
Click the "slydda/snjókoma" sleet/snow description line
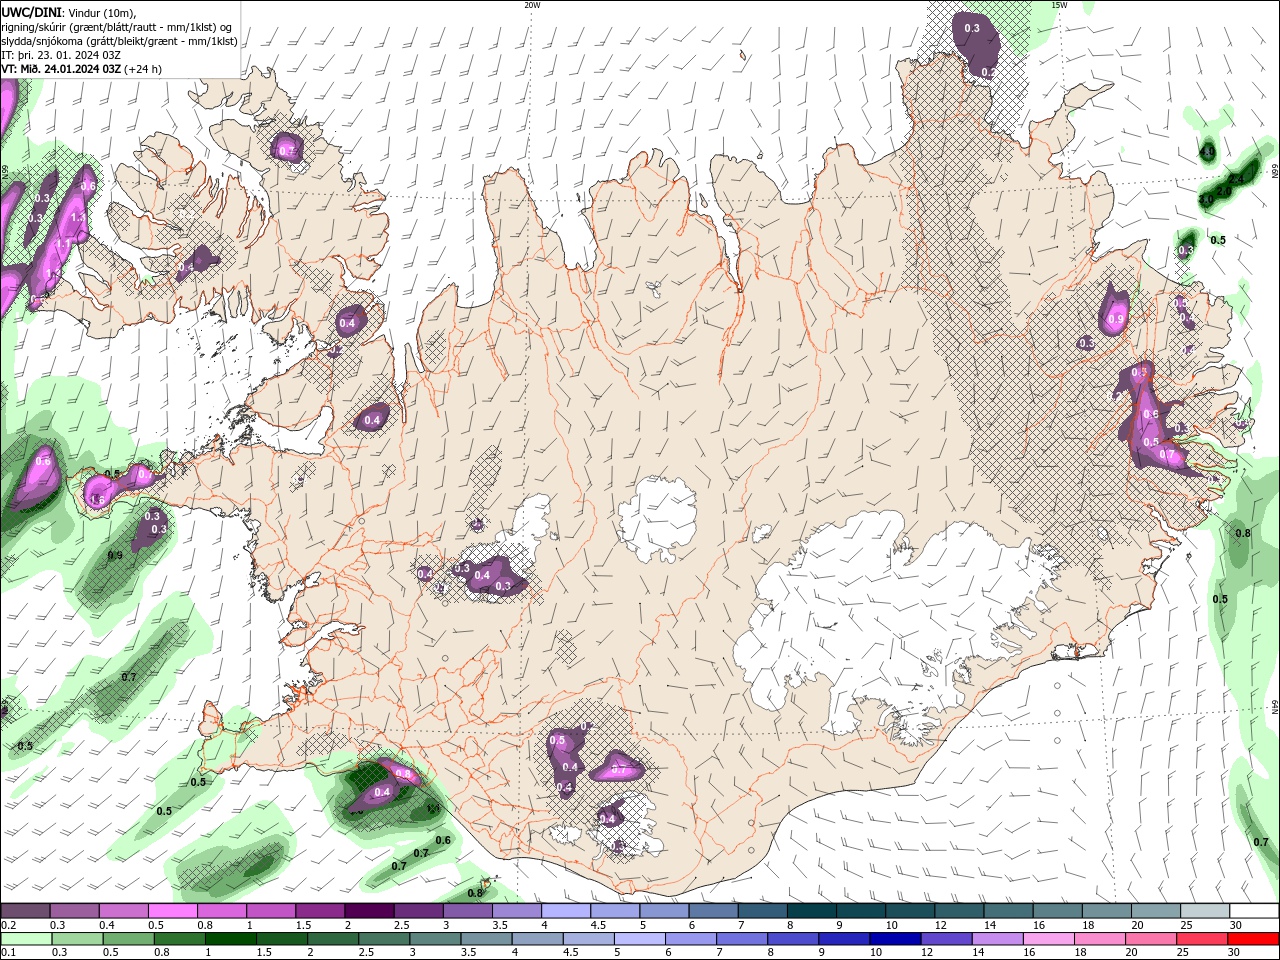[119, 41]
